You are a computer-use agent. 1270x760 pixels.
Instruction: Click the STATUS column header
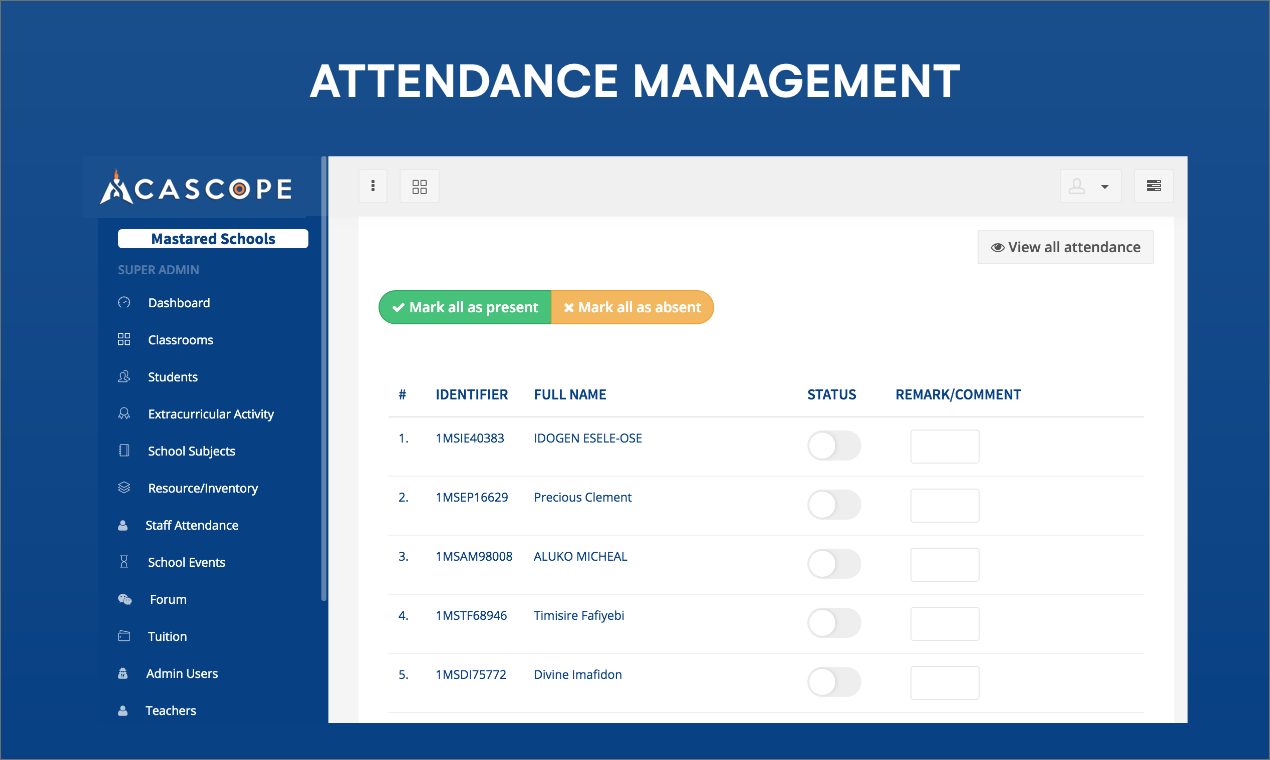pyautogui.click(x=832, y=394)
